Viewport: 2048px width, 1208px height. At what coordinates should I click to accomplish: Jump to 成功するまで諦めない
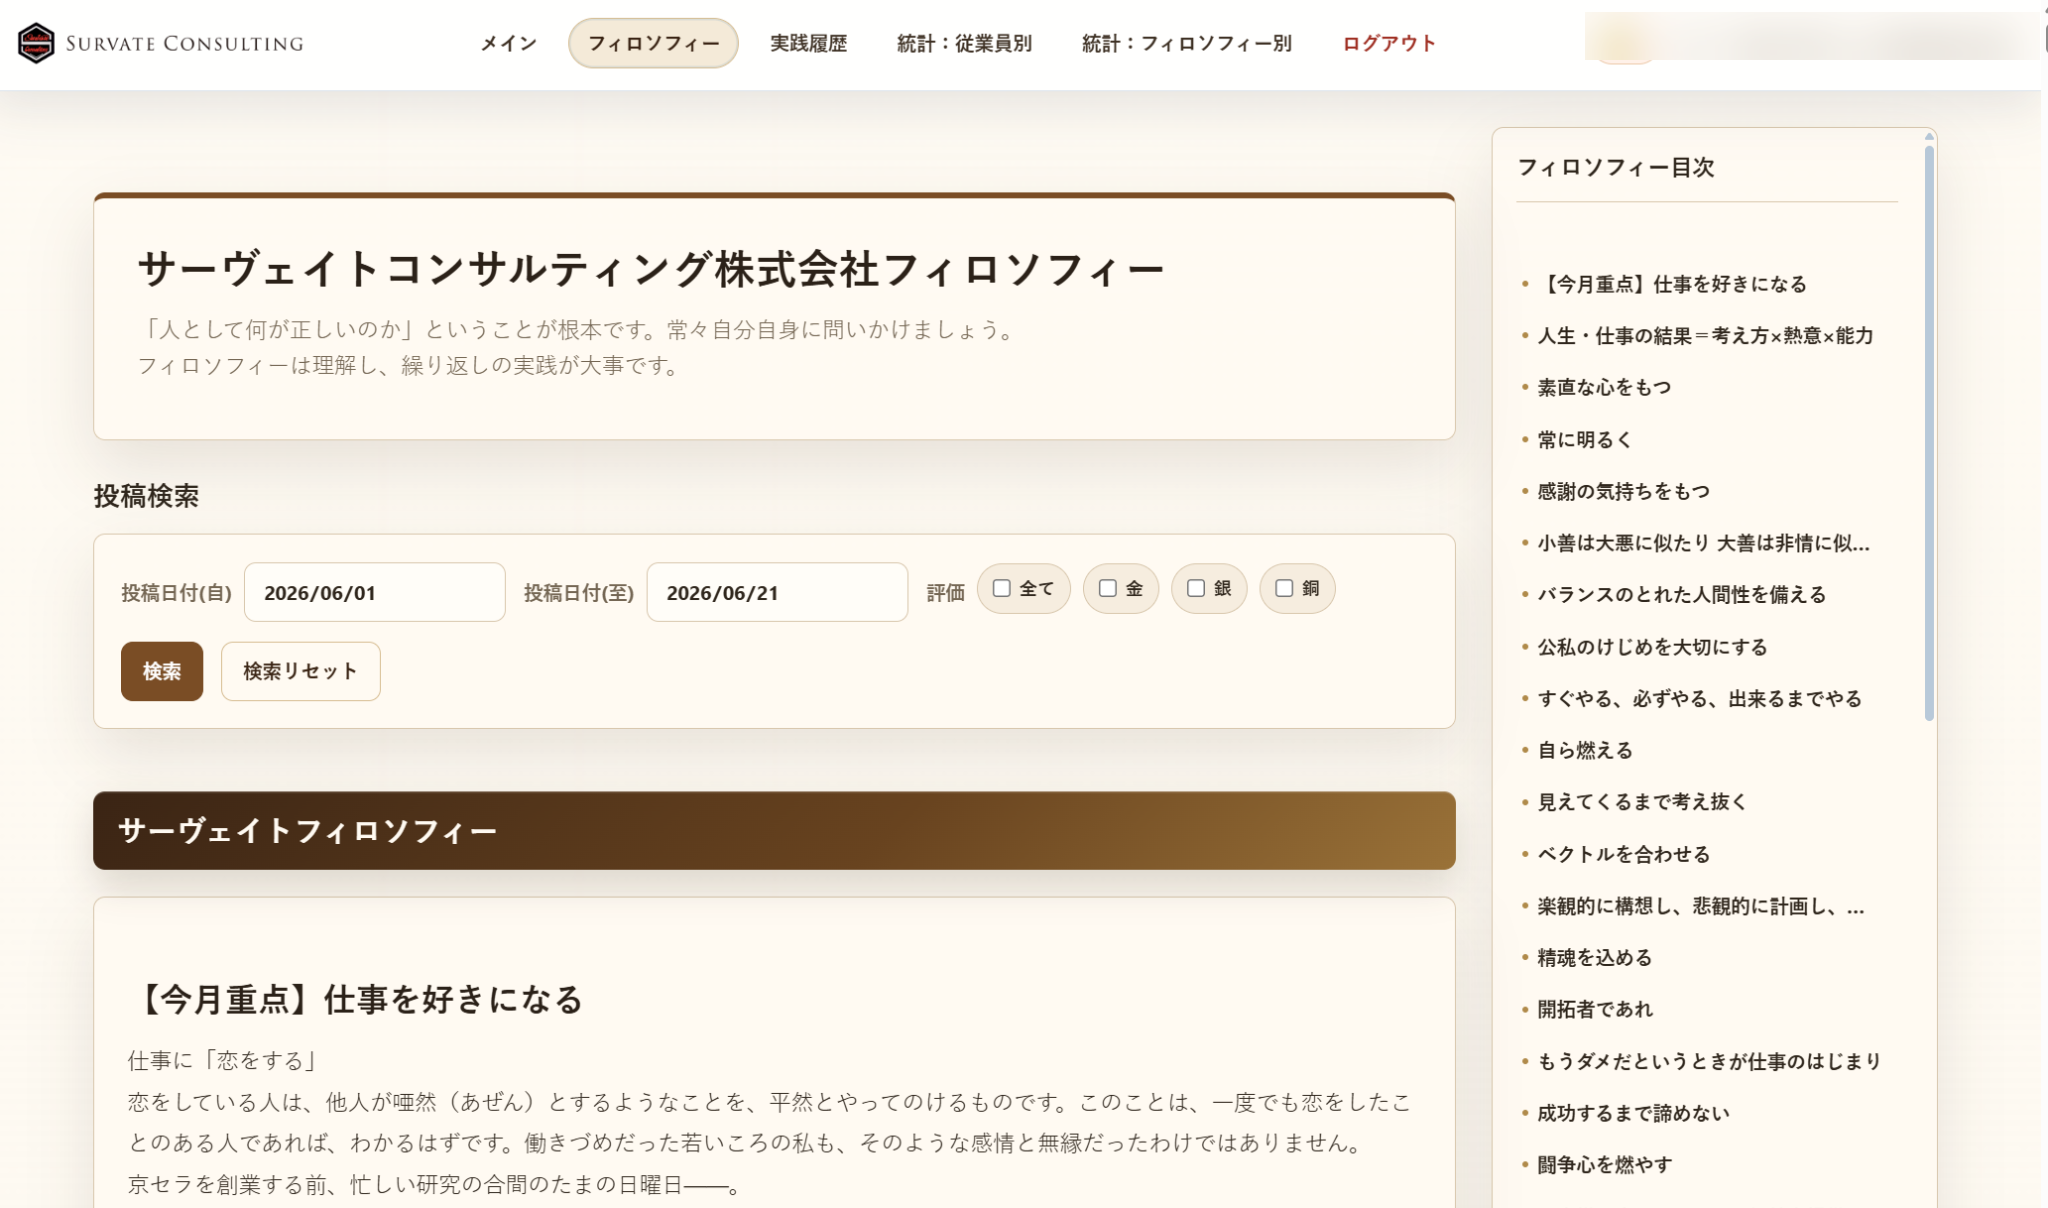(x=1633, y=1113)
